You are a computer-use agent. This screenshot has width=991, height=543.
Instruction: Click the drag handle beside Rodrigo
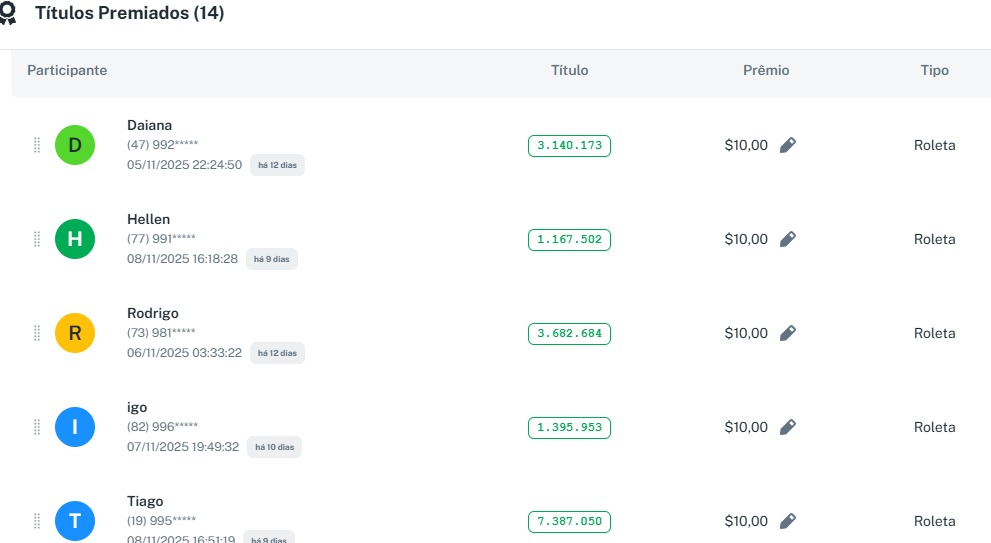coord(37,333)
